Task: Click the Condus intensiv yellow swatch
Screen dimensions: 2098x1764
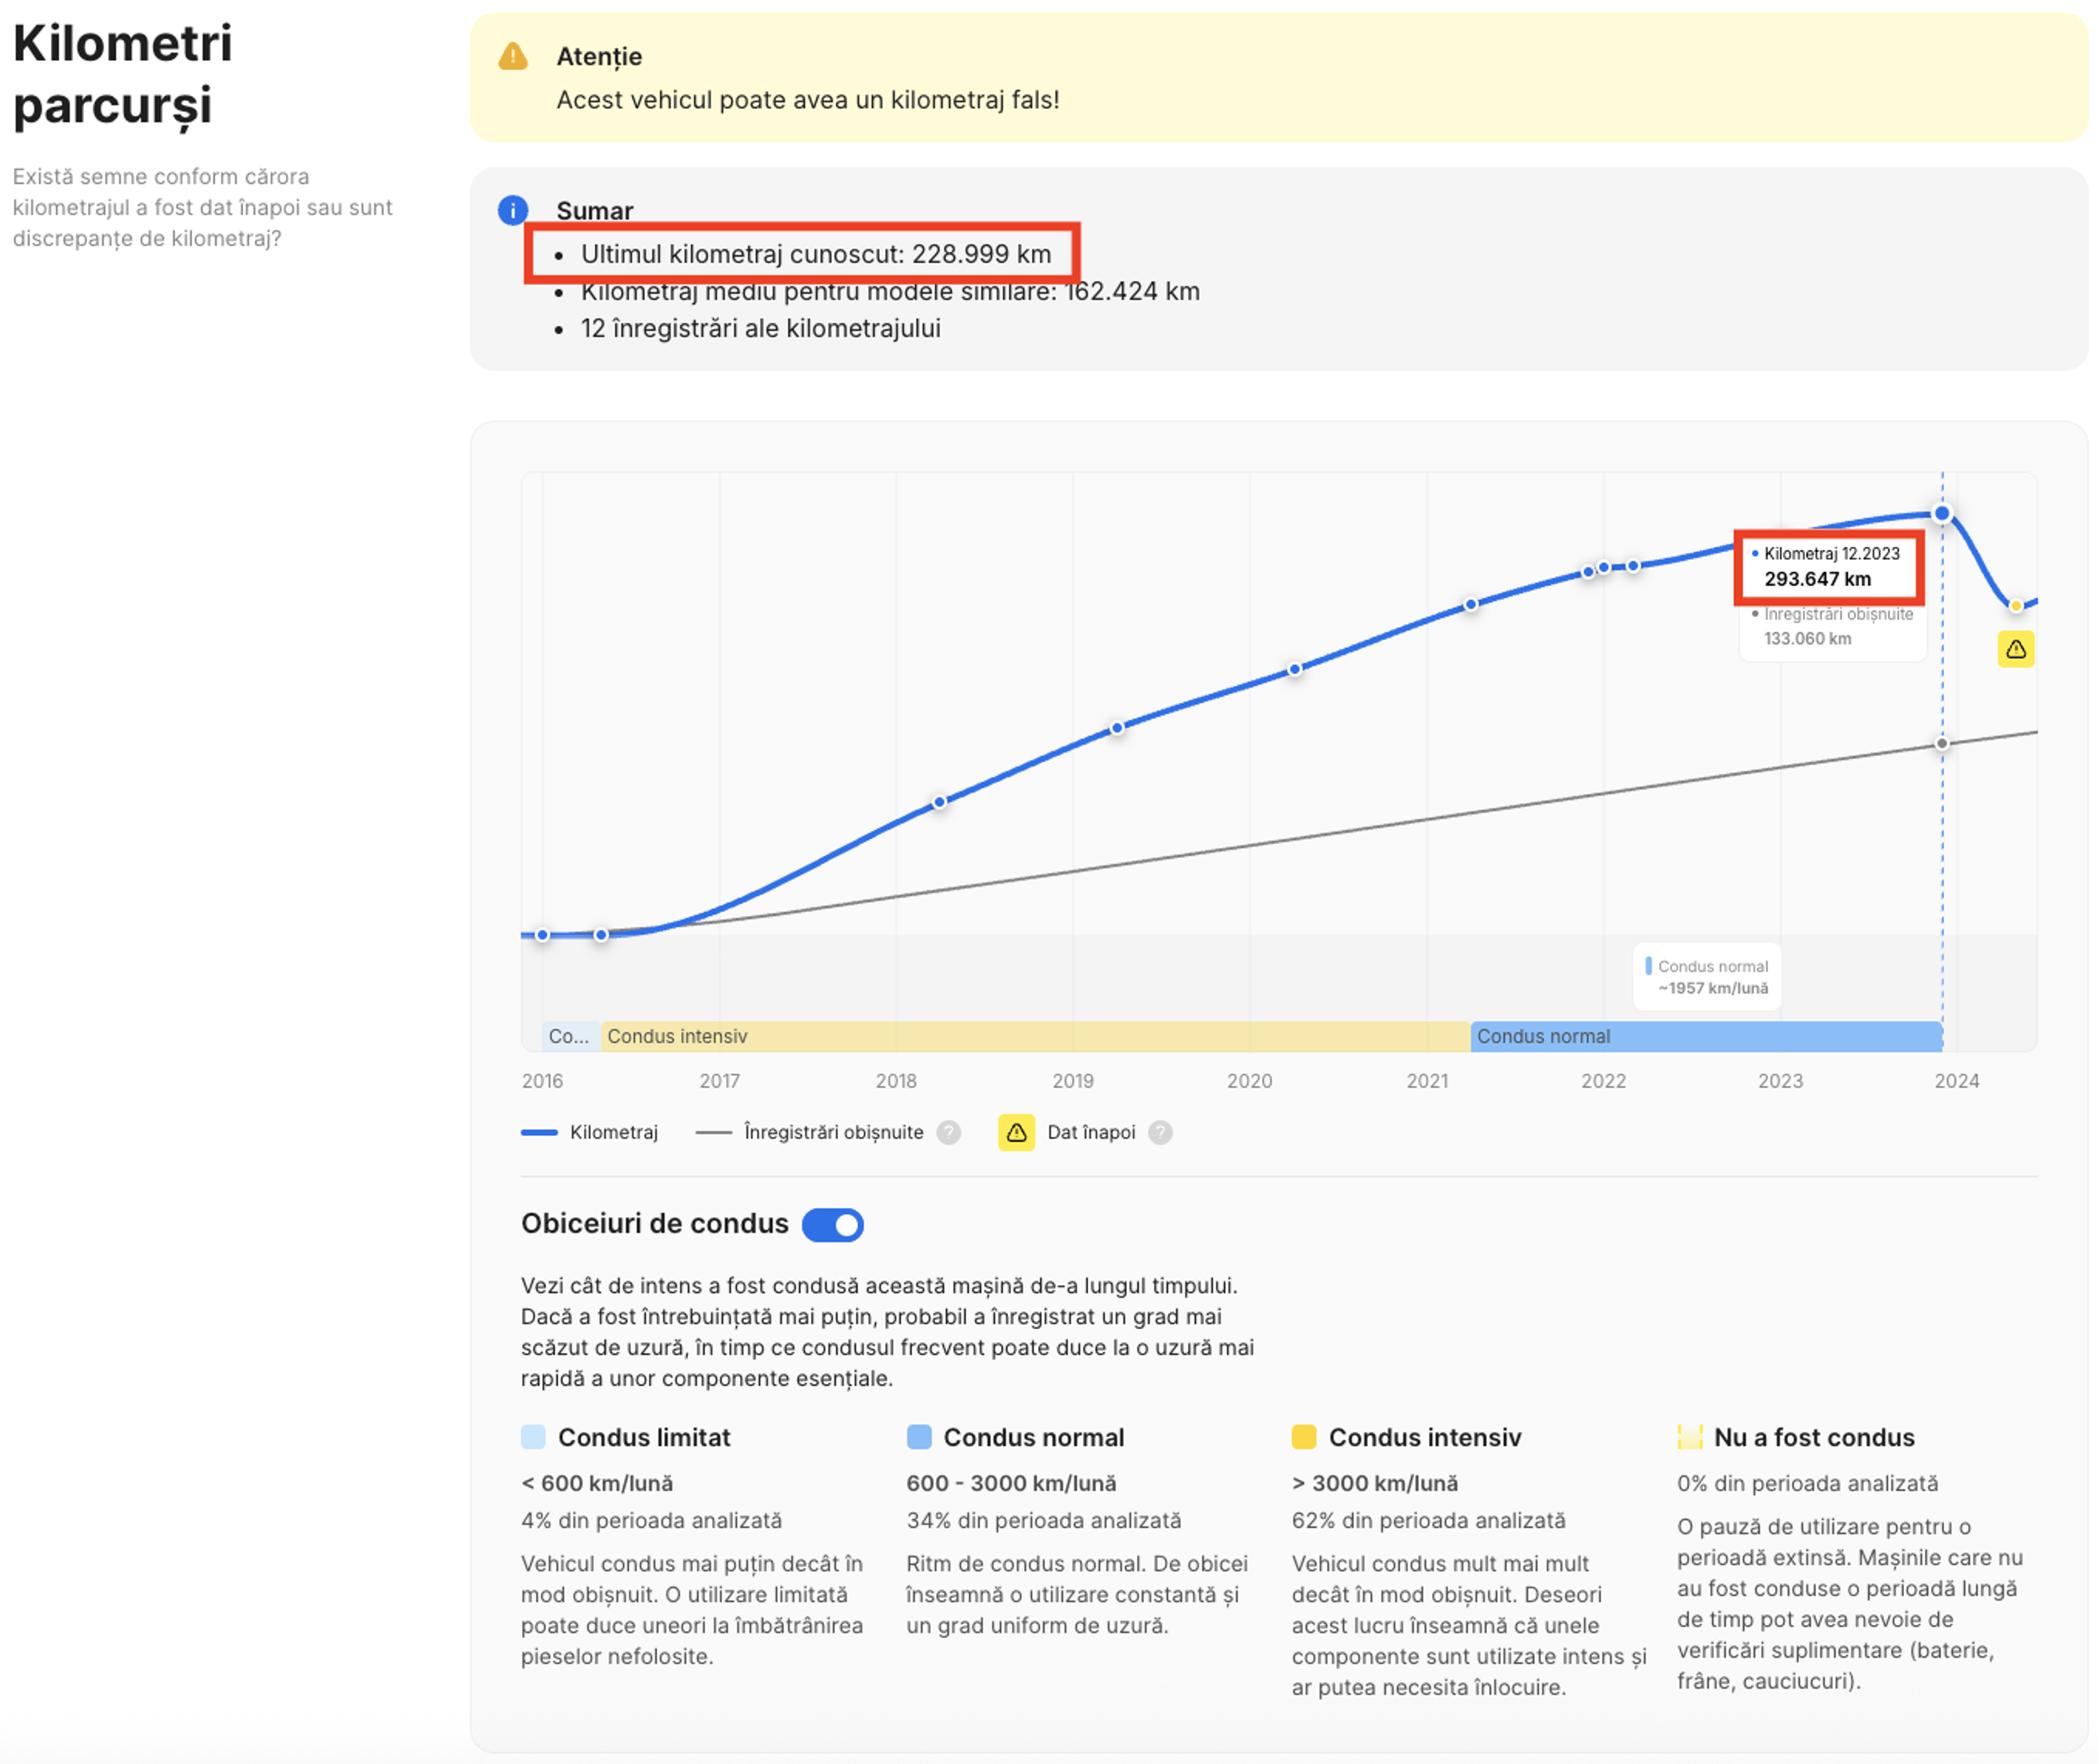Action: coord(1303,1437)
